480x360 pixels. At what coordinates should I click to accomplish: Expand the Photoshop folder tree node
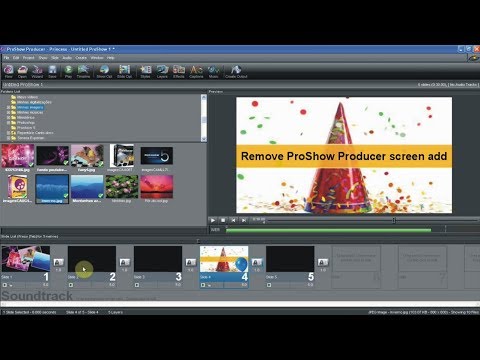[8, 123]
